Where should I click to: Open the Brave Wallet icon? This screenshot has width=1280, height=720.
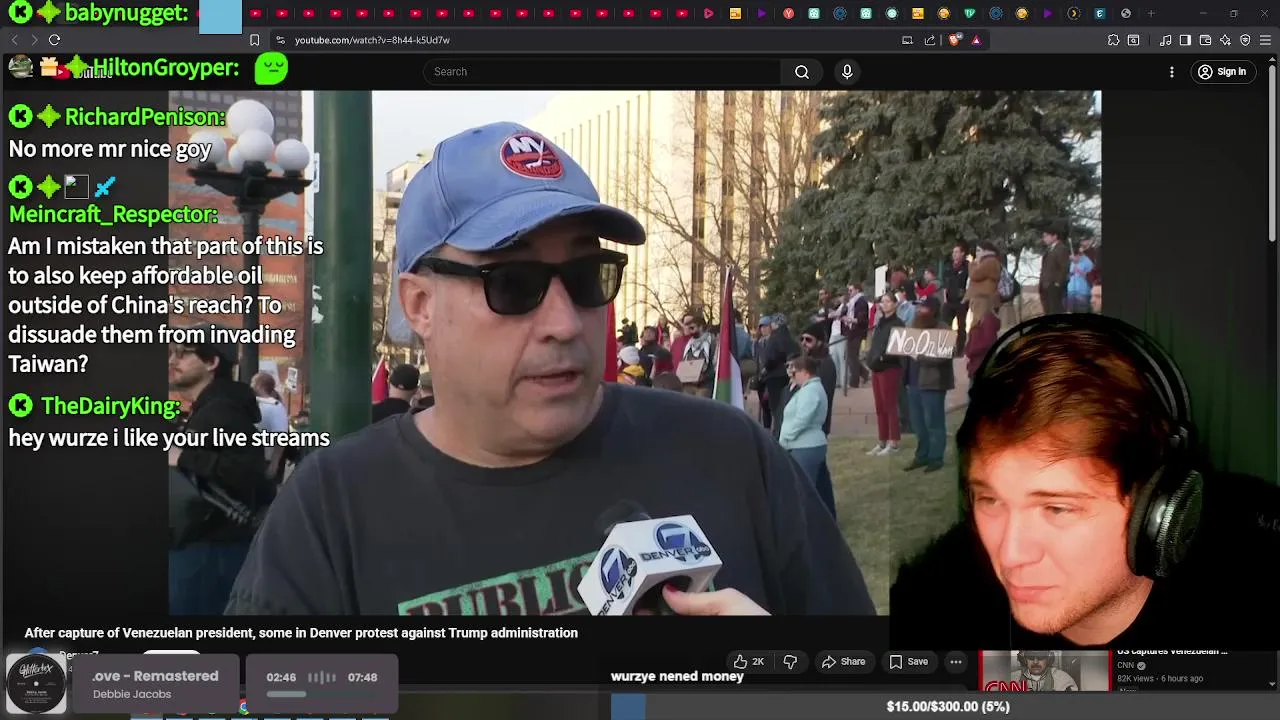[x=1205, y=40]
